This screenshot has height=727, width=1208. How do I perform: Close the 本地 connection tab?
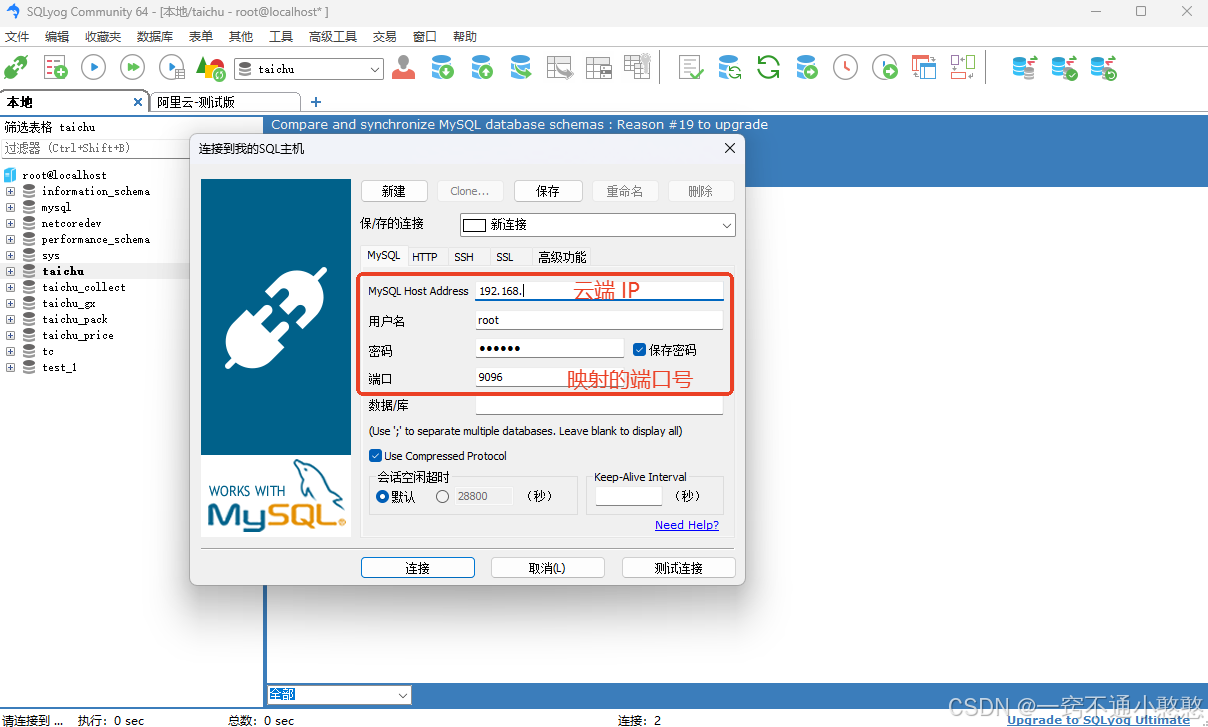click(139, 101)
